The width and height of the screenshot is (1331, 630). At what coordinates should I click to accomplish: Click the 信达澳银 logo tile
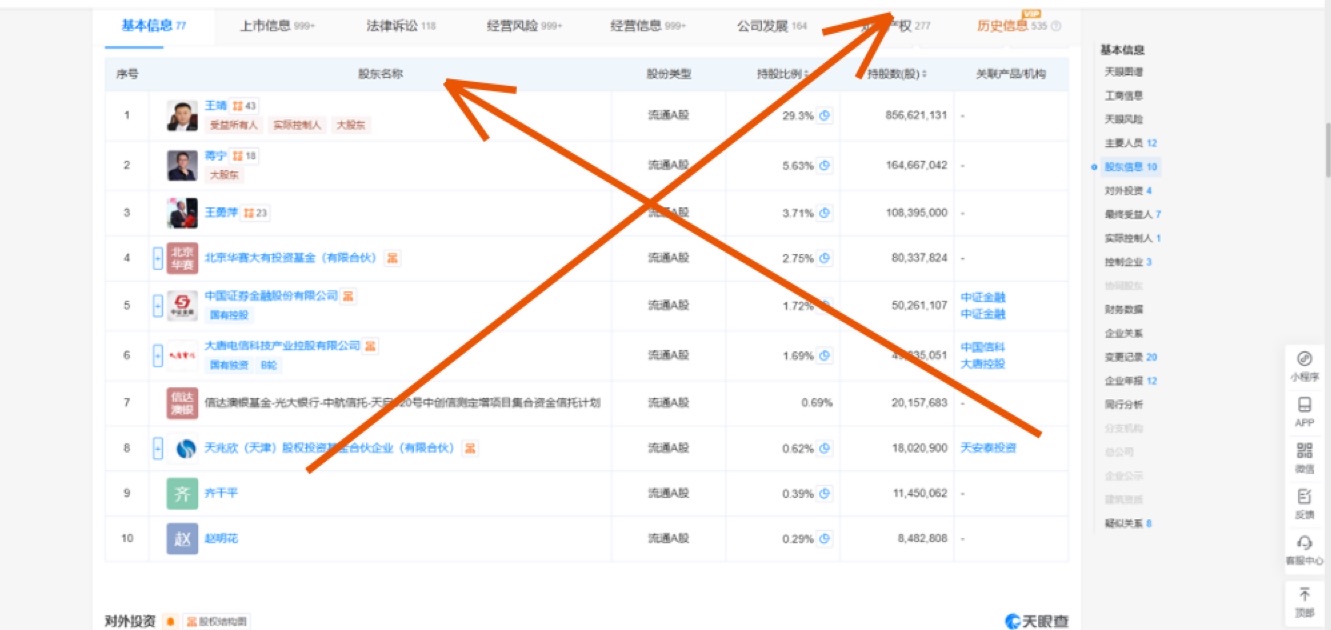pyautogui.click(x=182, y=403)
